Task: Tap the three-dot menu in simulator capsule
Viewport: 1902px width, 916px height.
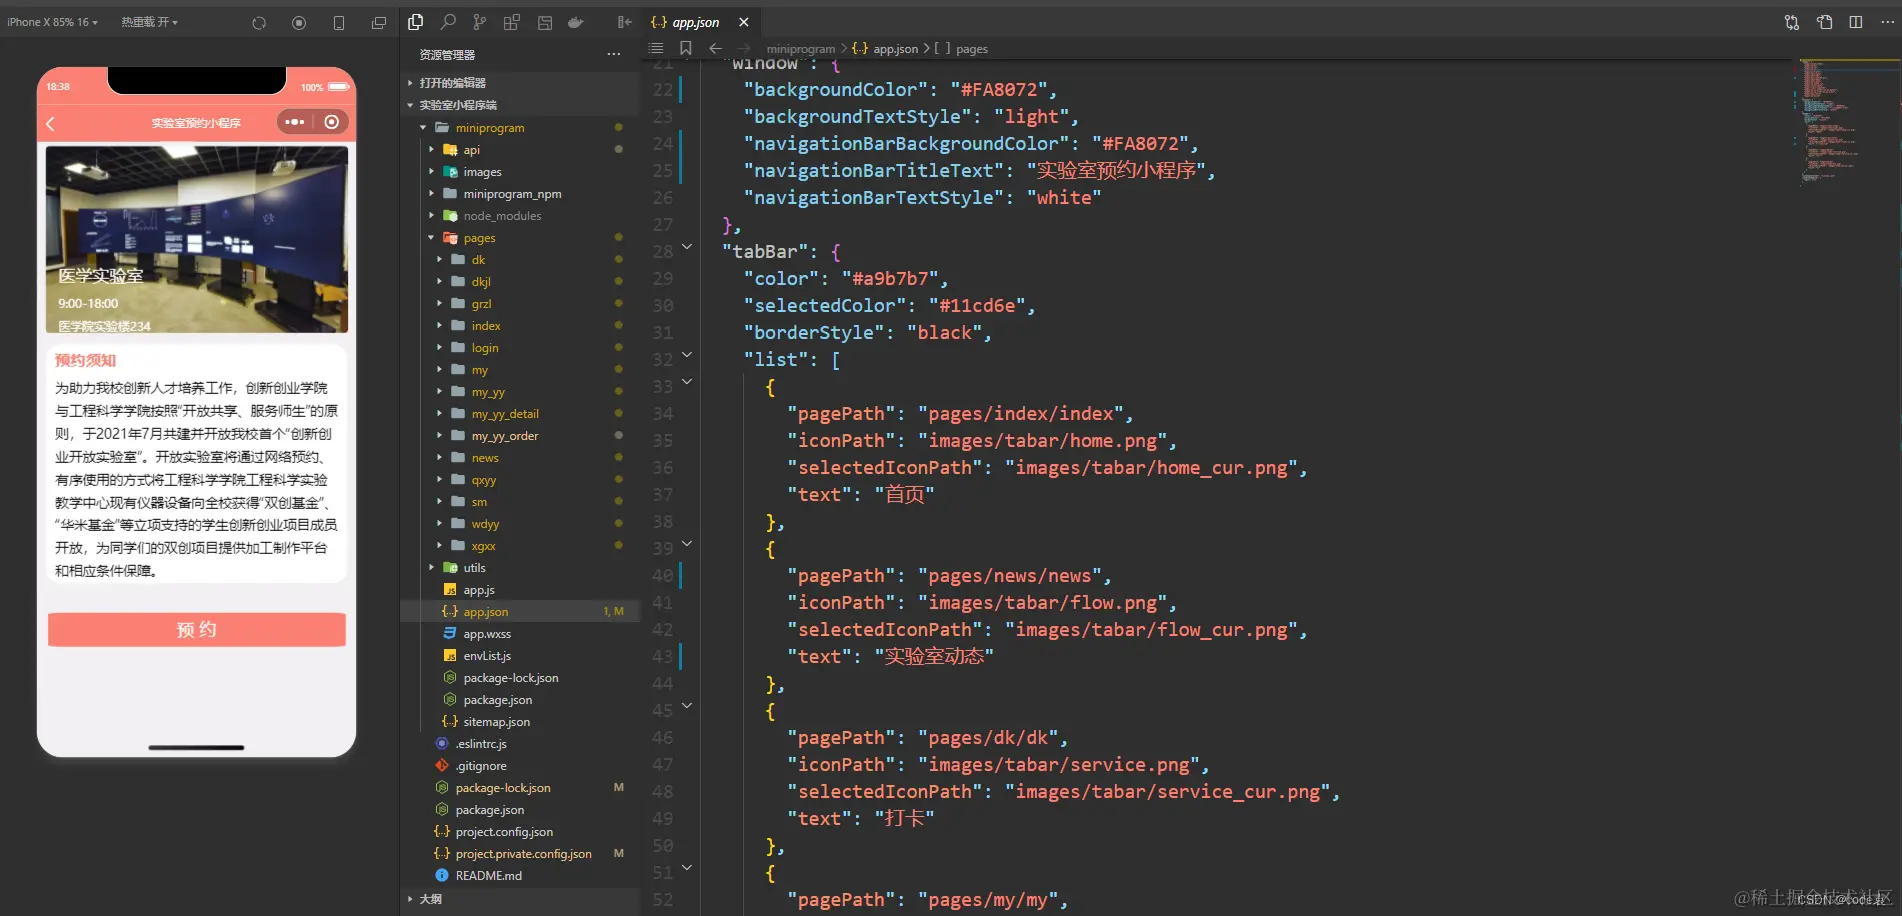Action: pyautogui.click(x=294, y=122)
